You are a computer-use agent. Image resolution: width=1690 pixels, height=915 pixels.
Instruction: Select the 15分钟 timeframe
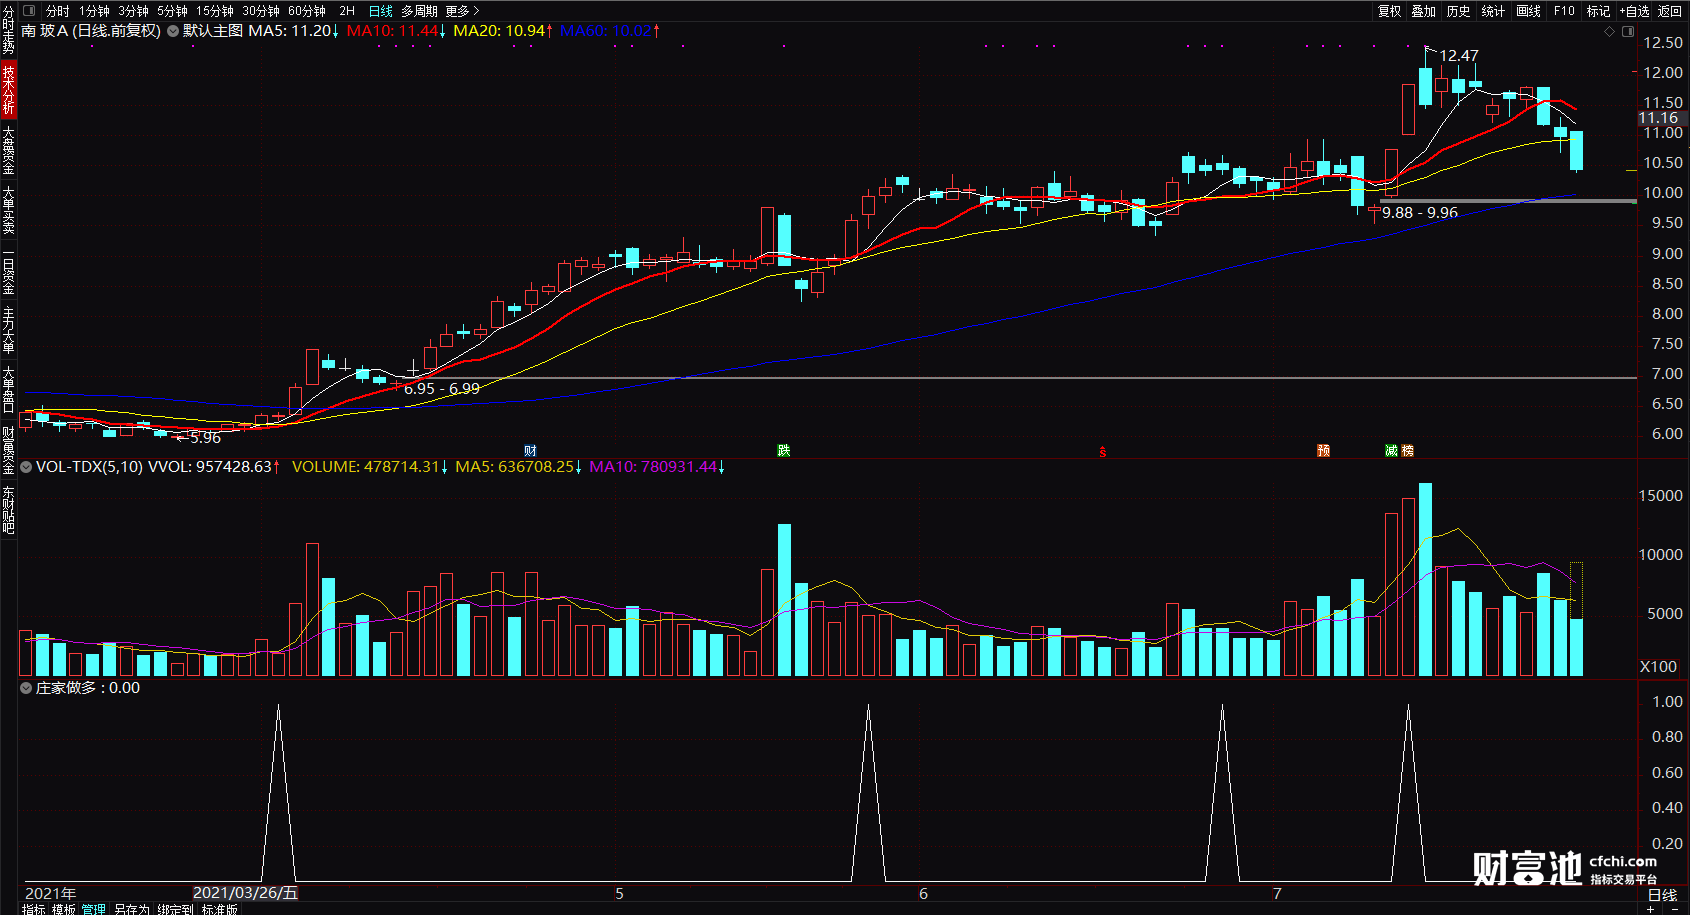pos(214,11)
